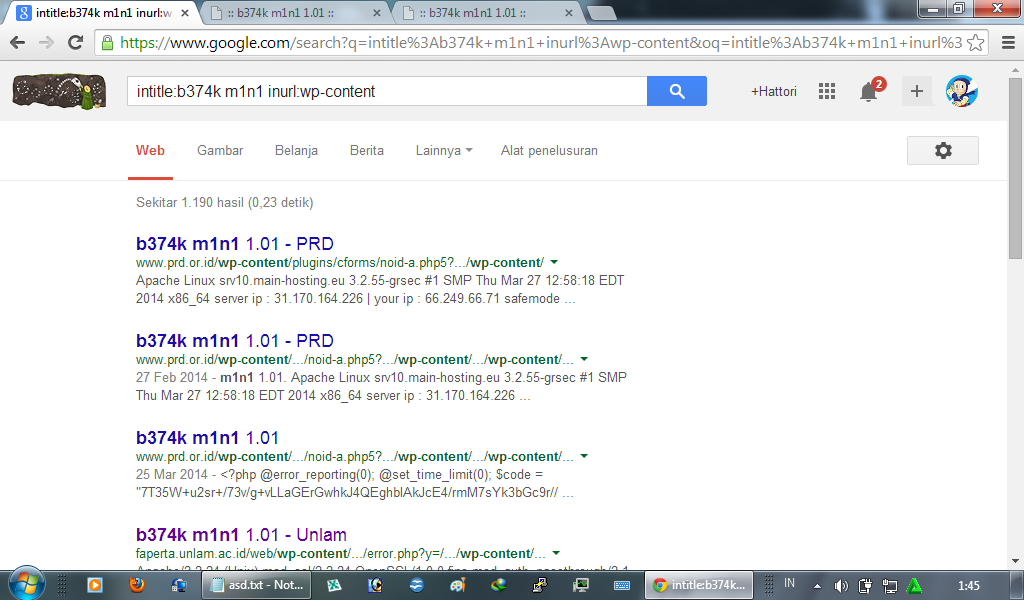Switch to the Gambar search tab
The height and width of the screenshot is (600, 1024).
coord(220,151)
